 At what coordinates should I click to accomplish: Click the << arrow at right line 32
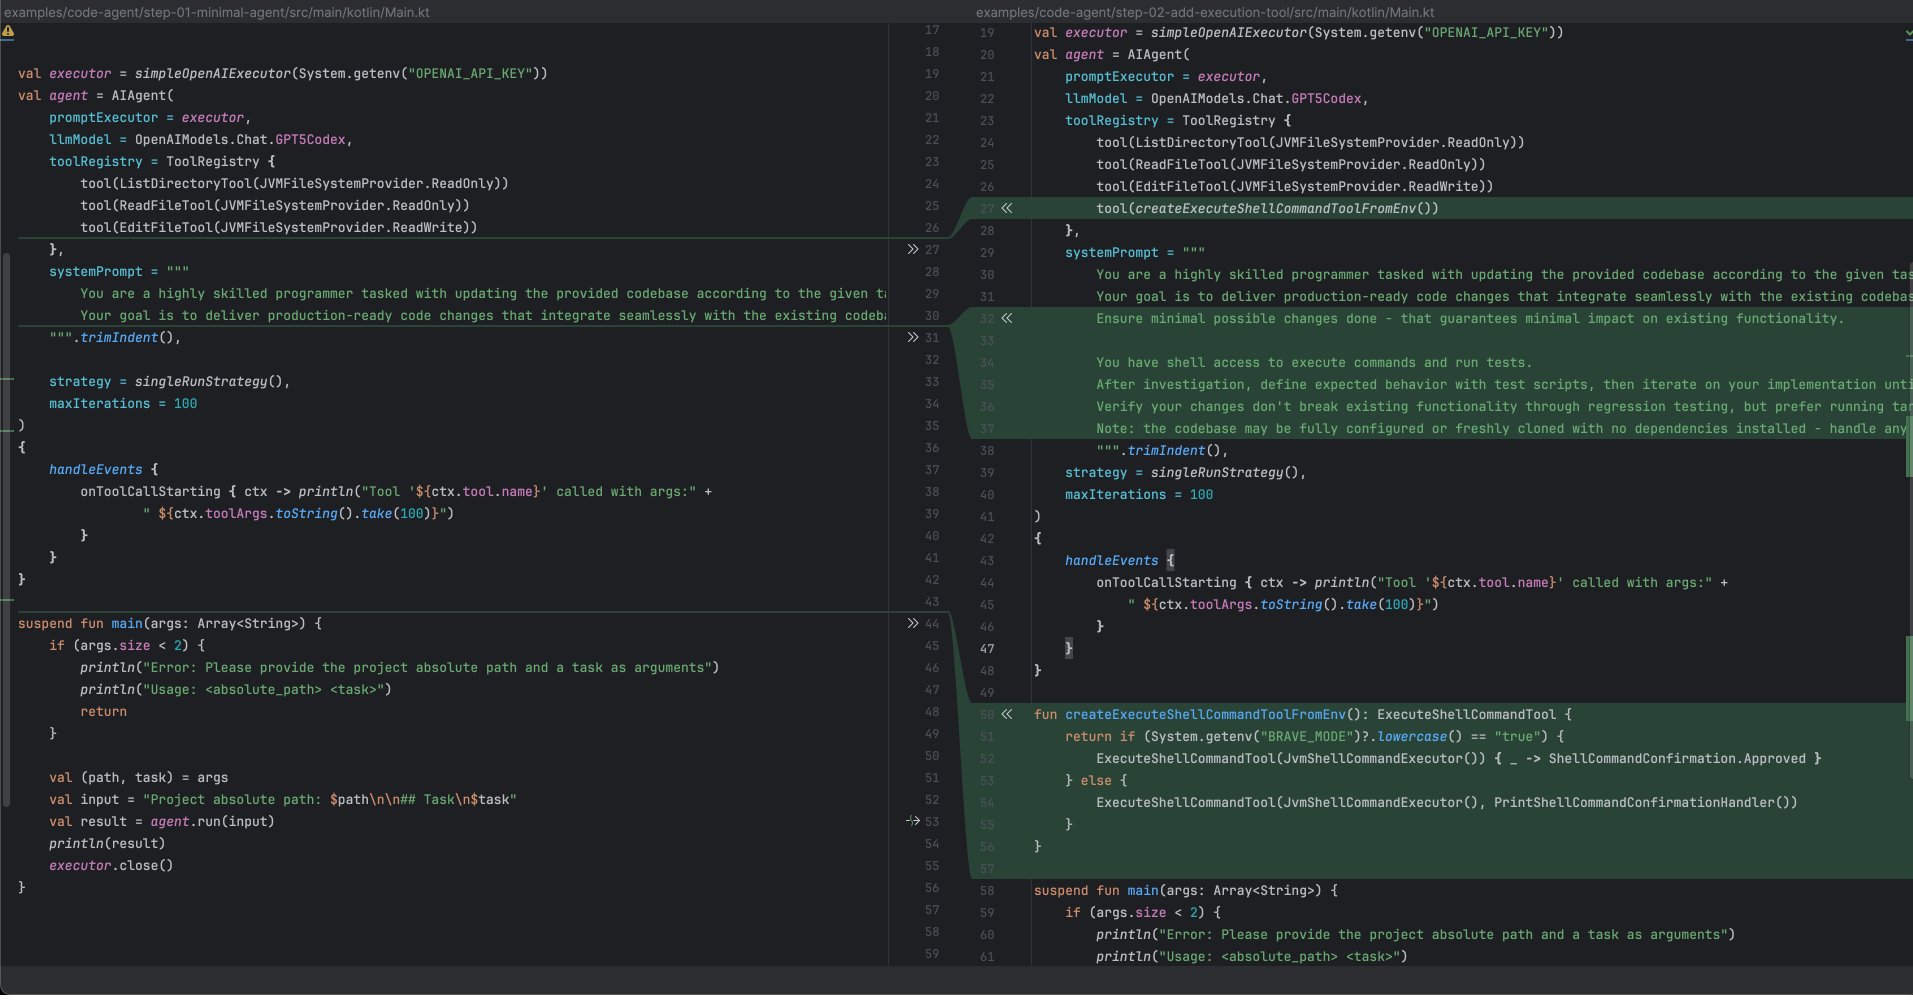(x=1007, y=318)
